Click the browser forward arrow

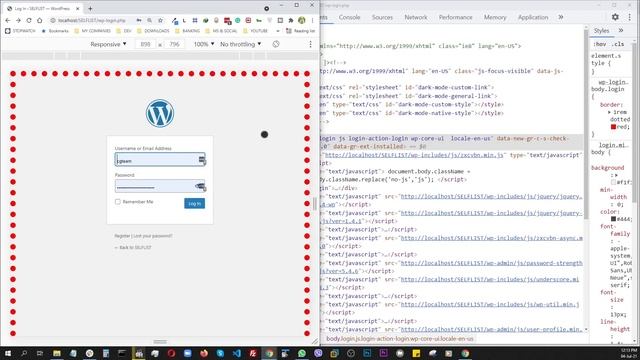pos(18,20)
